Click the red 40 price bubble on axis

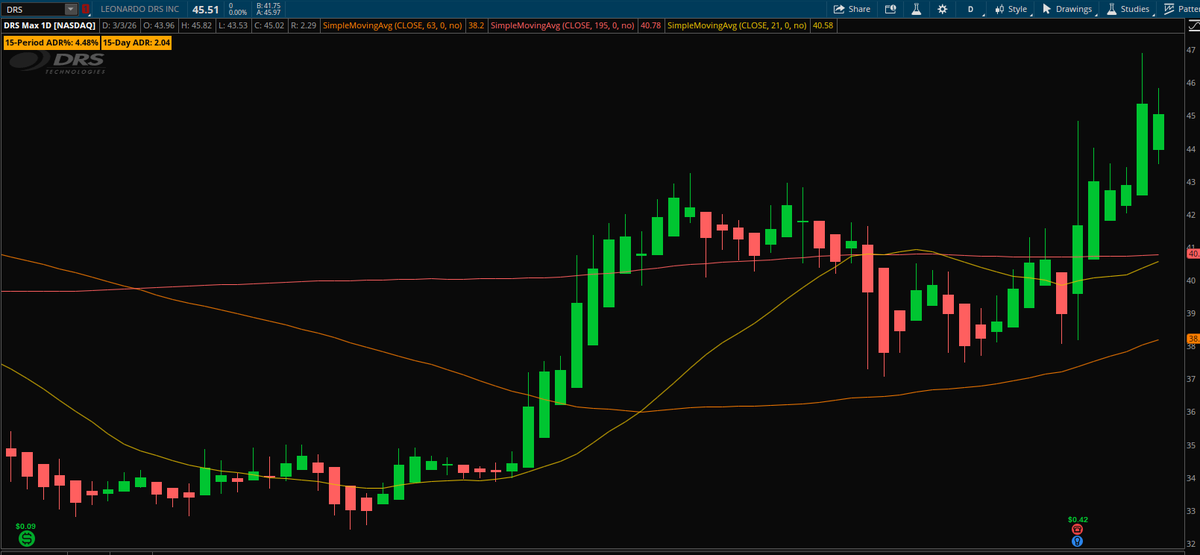(x=1192, y=254)
